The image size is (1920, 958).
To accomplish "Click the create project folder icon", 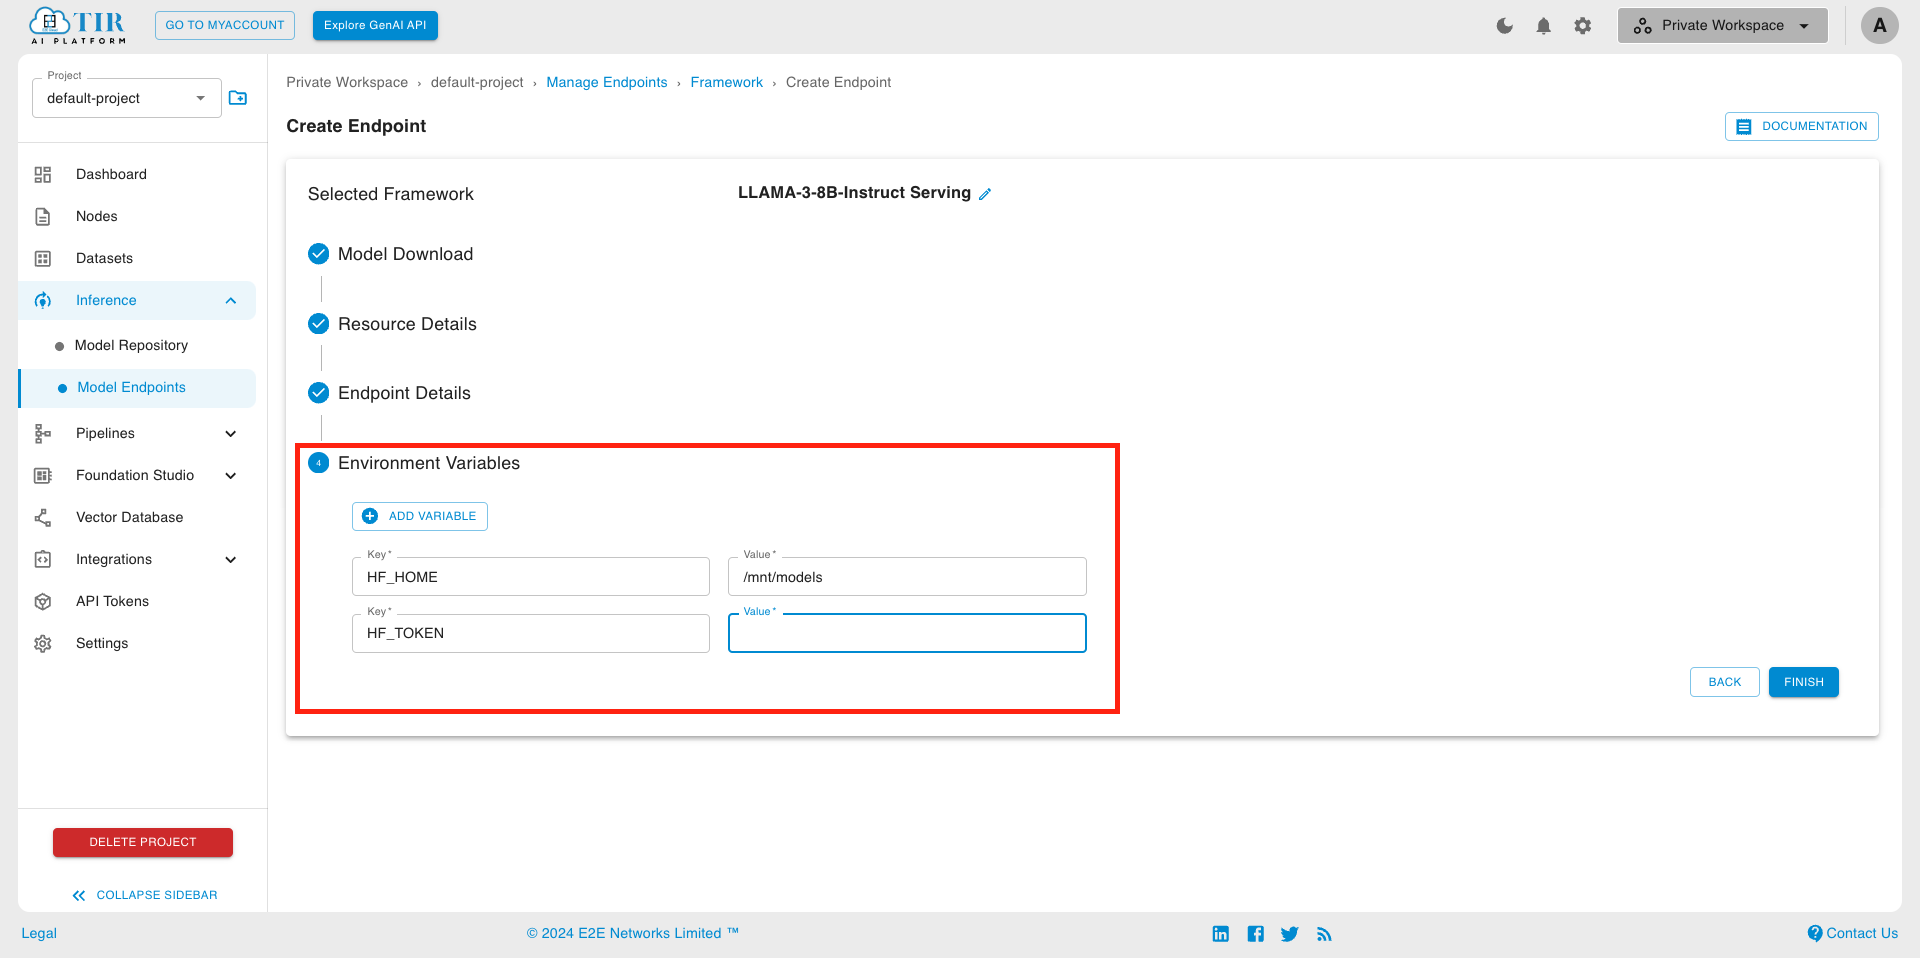I will pos(238,98).
